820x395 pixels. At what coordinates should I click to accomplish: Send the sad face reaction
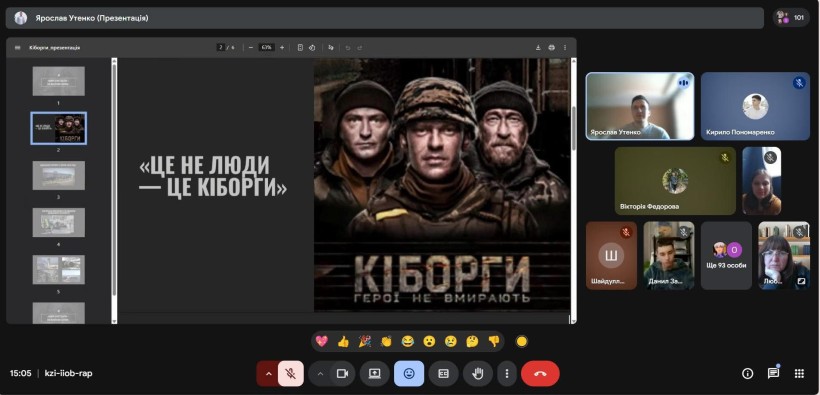(x=450, y=342)
